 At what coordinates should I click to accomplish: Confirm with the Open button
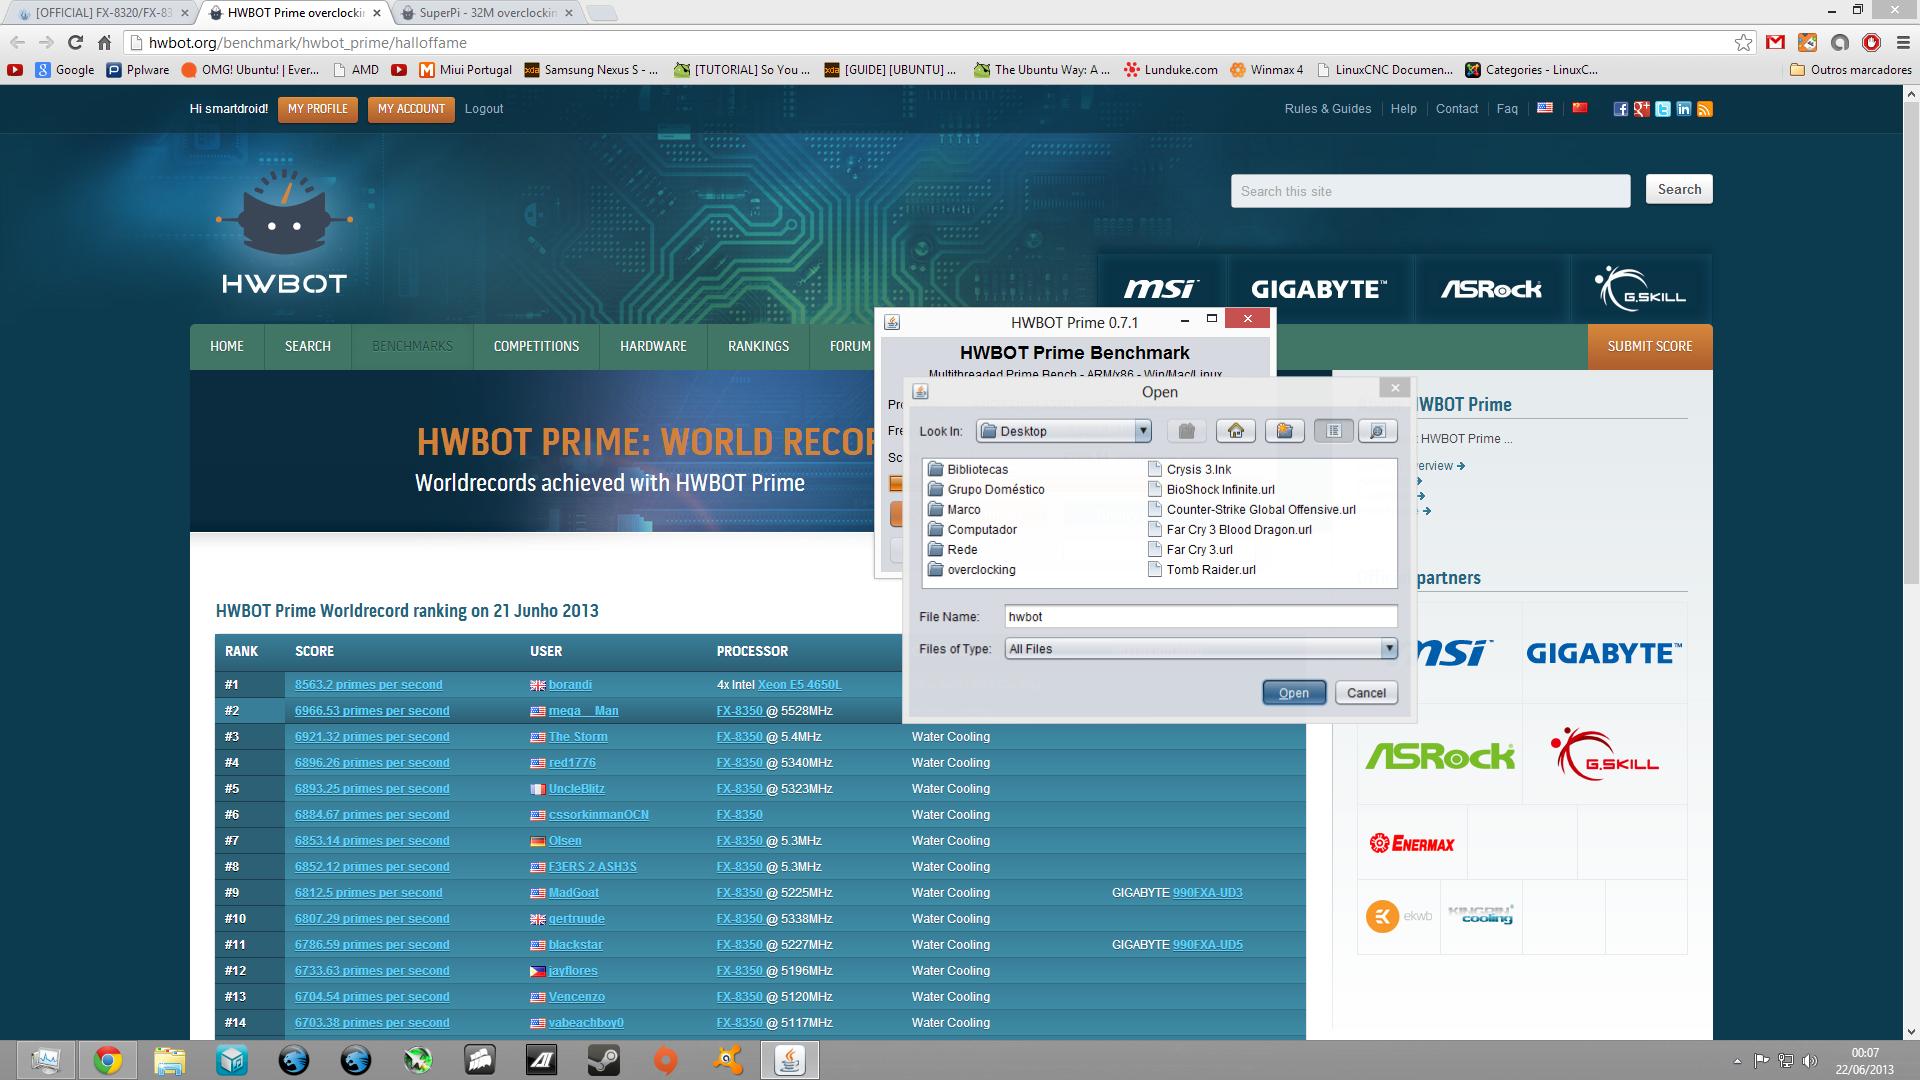[x=1293, y=693]
